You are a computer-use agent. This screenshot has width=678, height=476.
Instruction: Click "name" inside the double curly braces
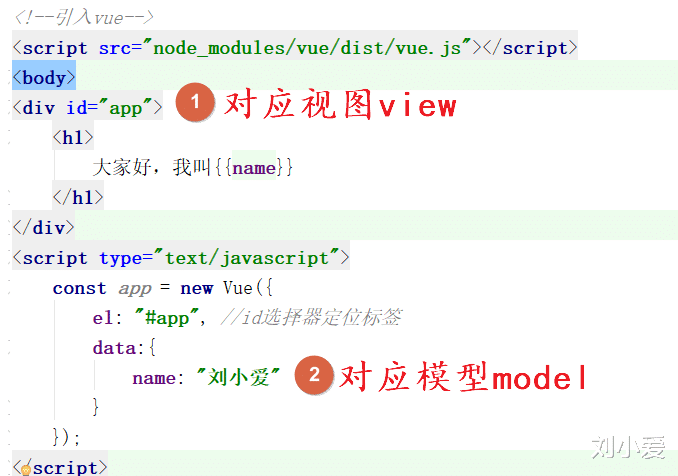pyautogui.click(x=254, y=168)
